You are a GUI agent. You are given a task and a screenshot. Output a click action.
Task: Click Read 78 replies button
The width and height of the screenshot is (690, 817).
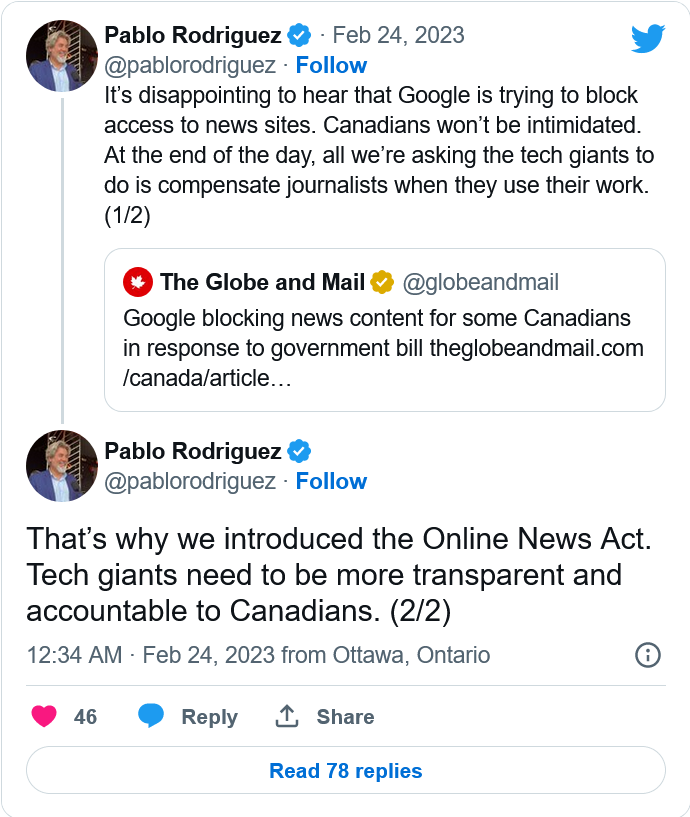tap(346, 771)
